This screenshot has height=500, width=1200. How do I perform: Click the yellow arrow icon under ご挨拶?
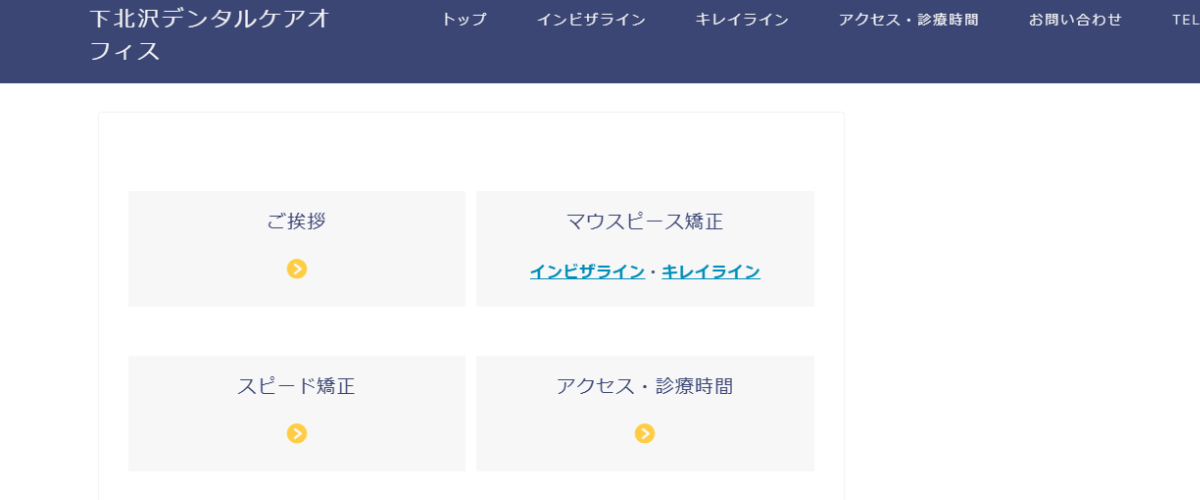tap(297, 268)
